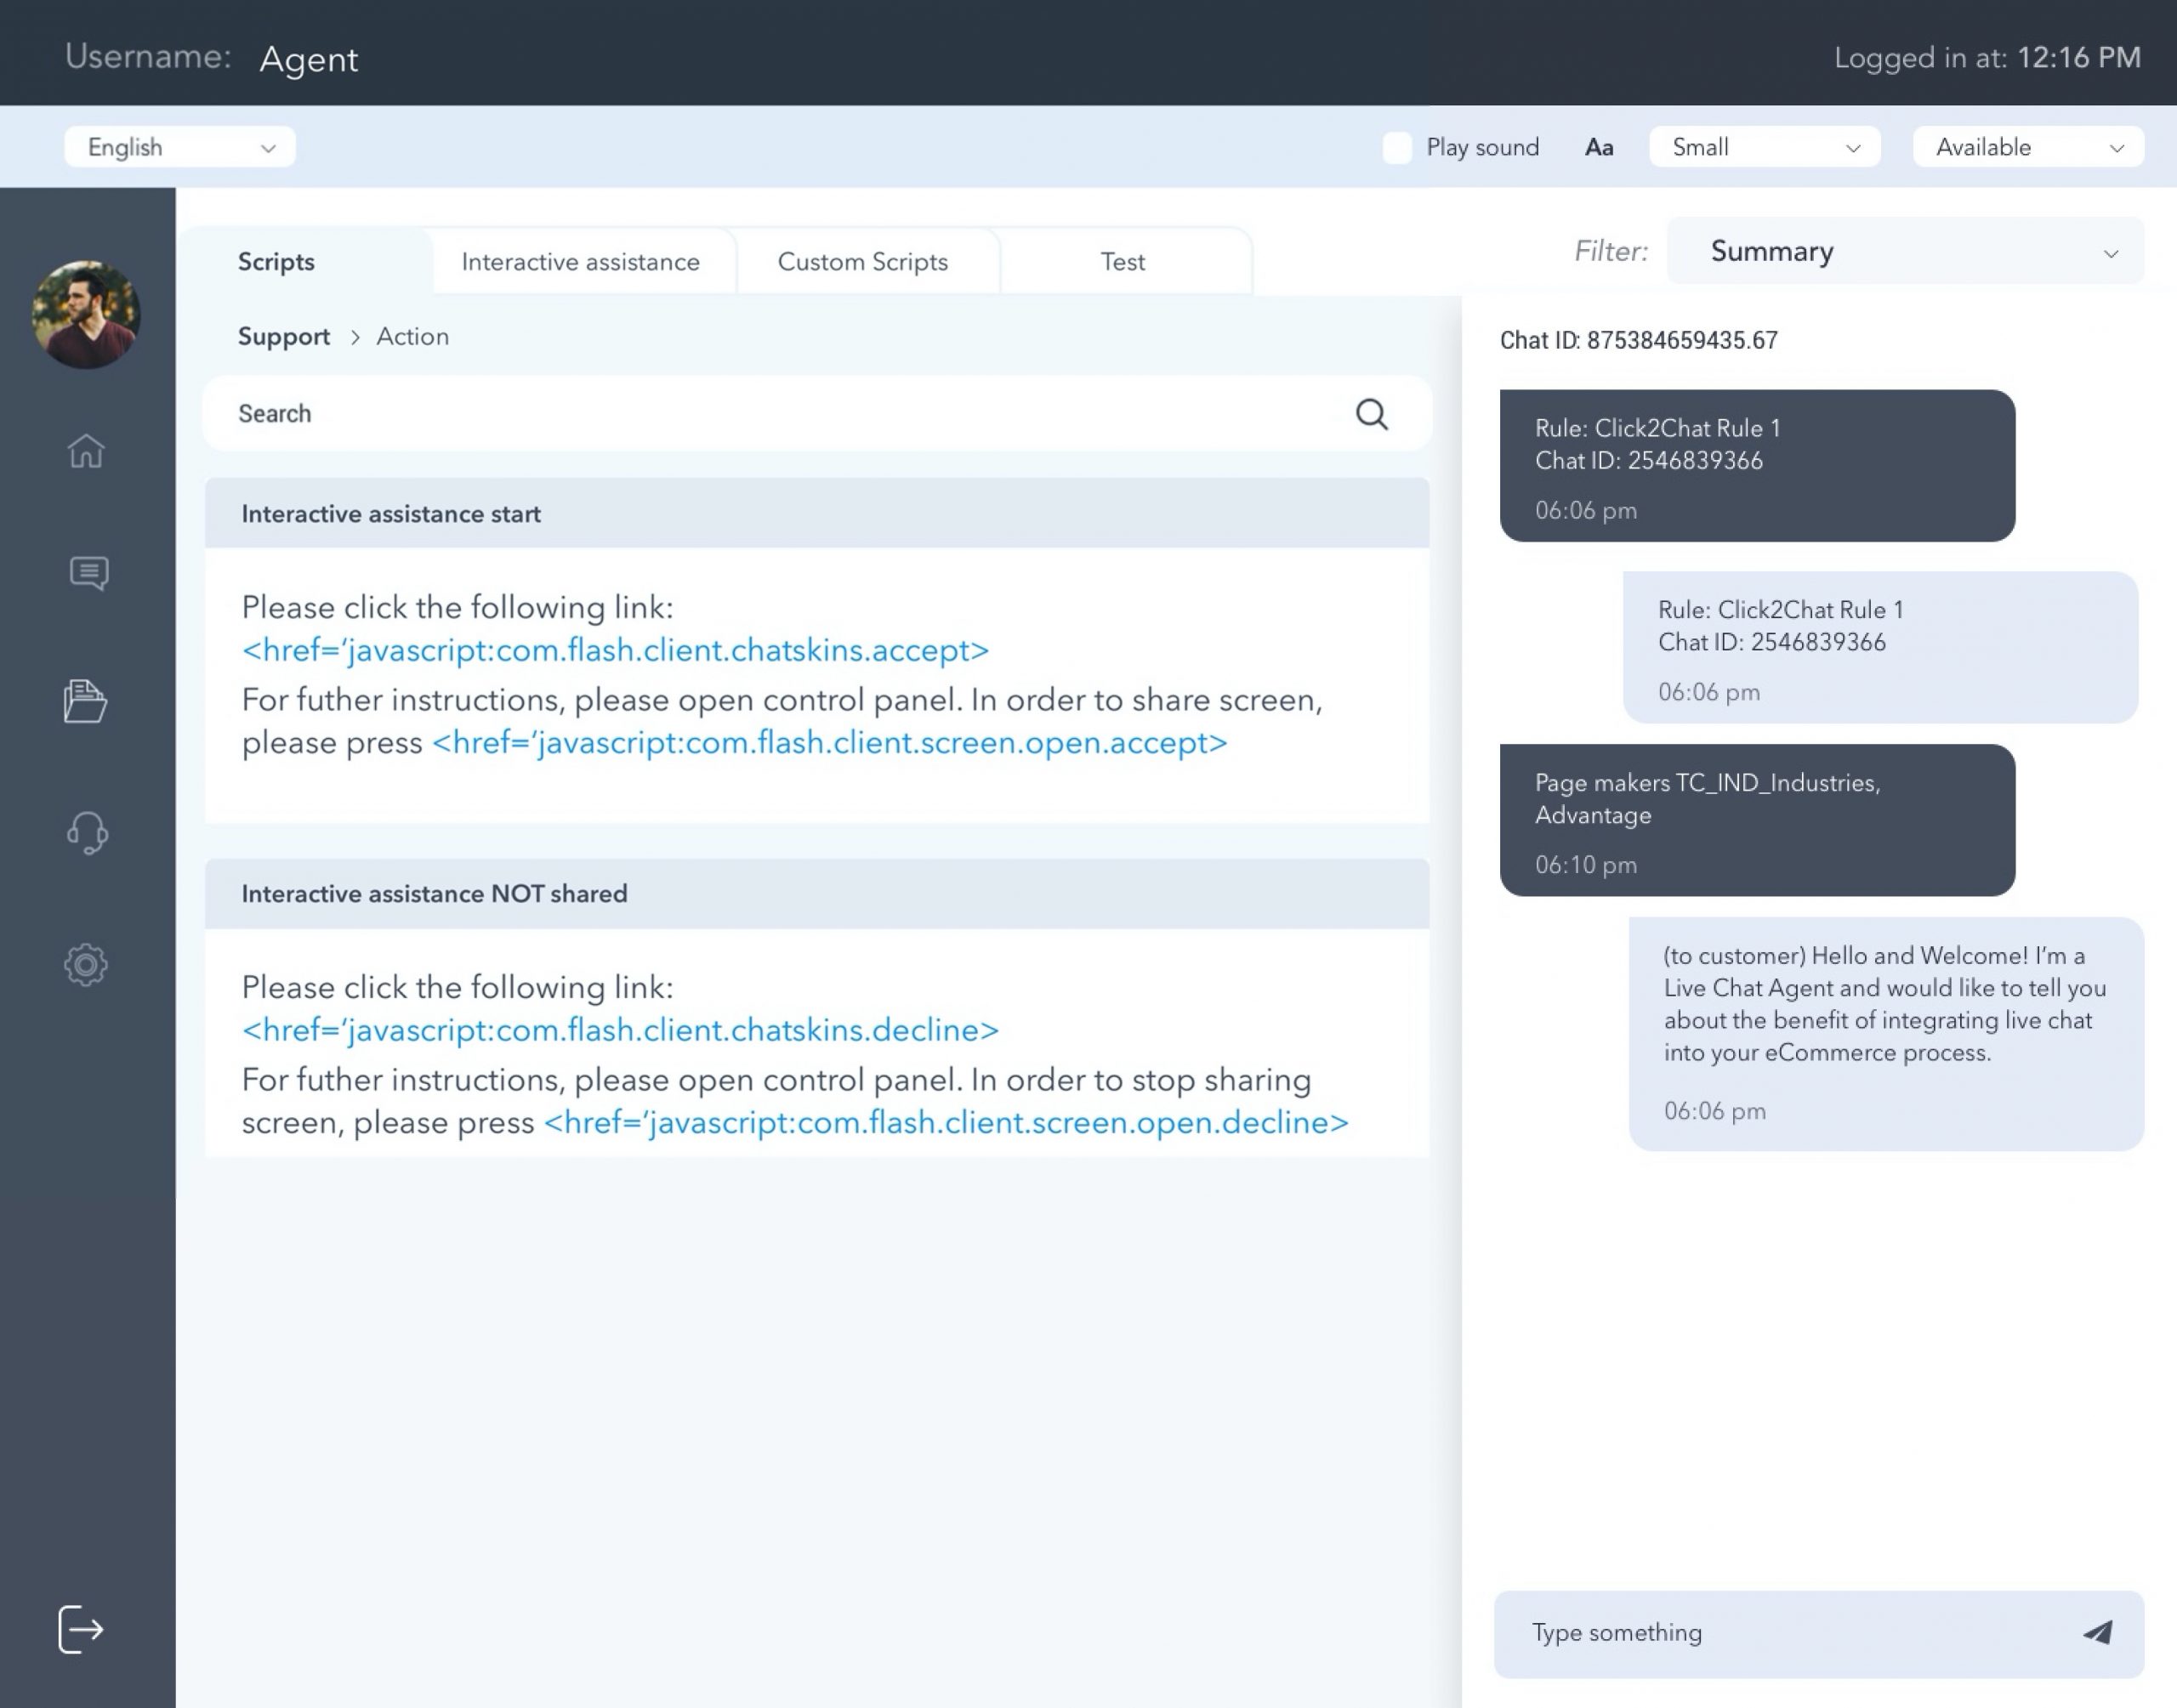Click the search magnifier icon
The width and height of the screenshot is (2177, 1708).
click(x=1371, y=414)
